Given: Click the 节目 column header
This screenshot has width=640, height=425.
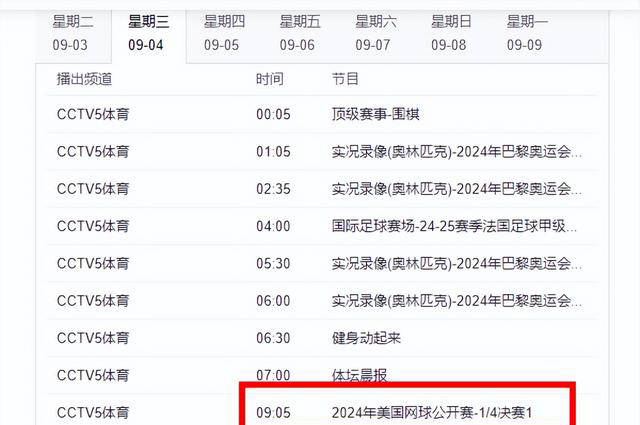Looking at the screenshot, I should [345, 79].
